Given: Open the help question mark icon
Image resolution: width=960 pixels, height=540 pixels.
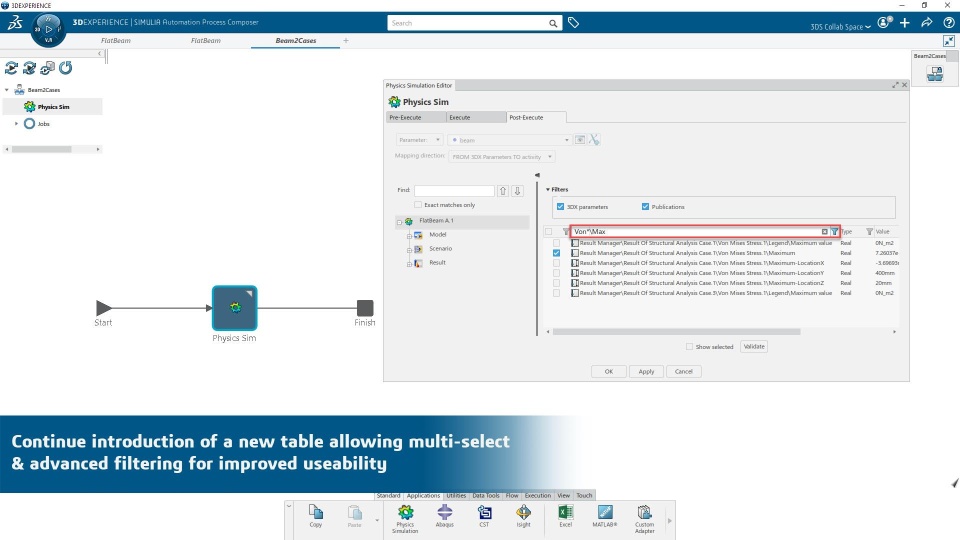Looking at the screenshot, I should [948, 23].
